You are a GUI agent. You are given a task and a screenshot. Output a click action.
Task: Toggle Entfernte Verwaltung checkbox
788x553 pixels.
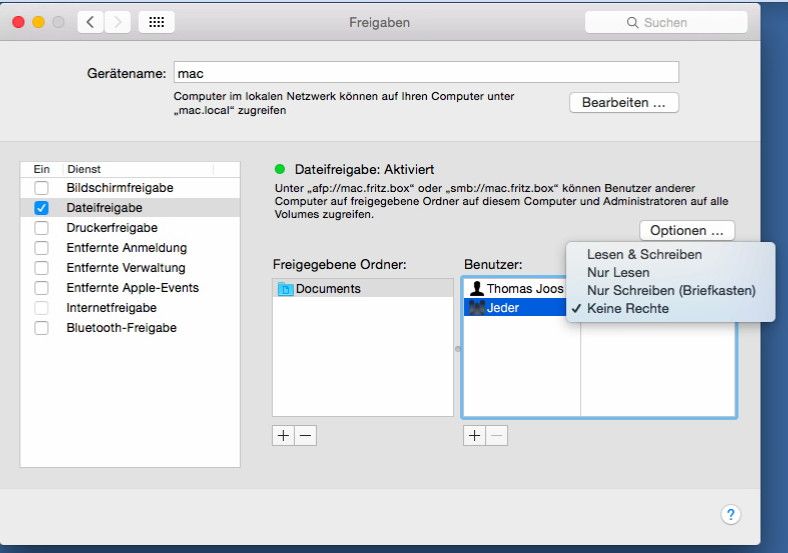[41, 268]
